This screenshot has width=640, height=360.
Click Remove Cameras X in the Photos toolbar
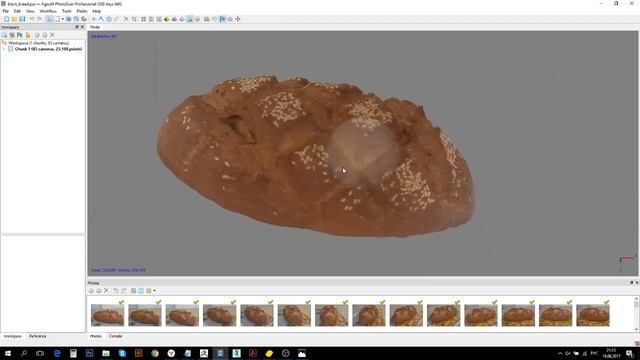click(106, 291)
